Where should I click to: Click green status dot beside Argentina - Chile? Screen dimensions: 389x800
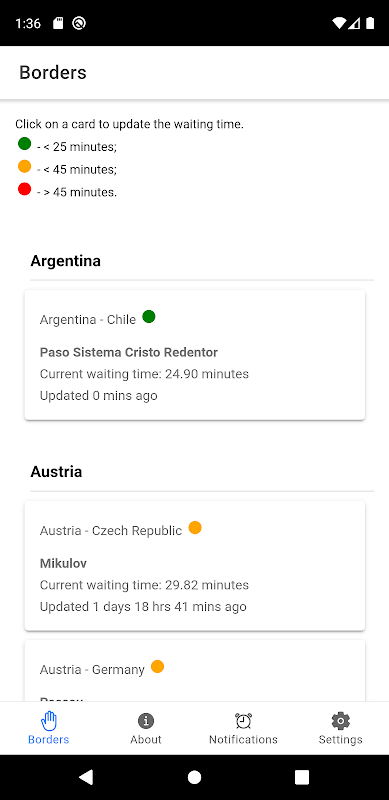click(x=149, y=317)
